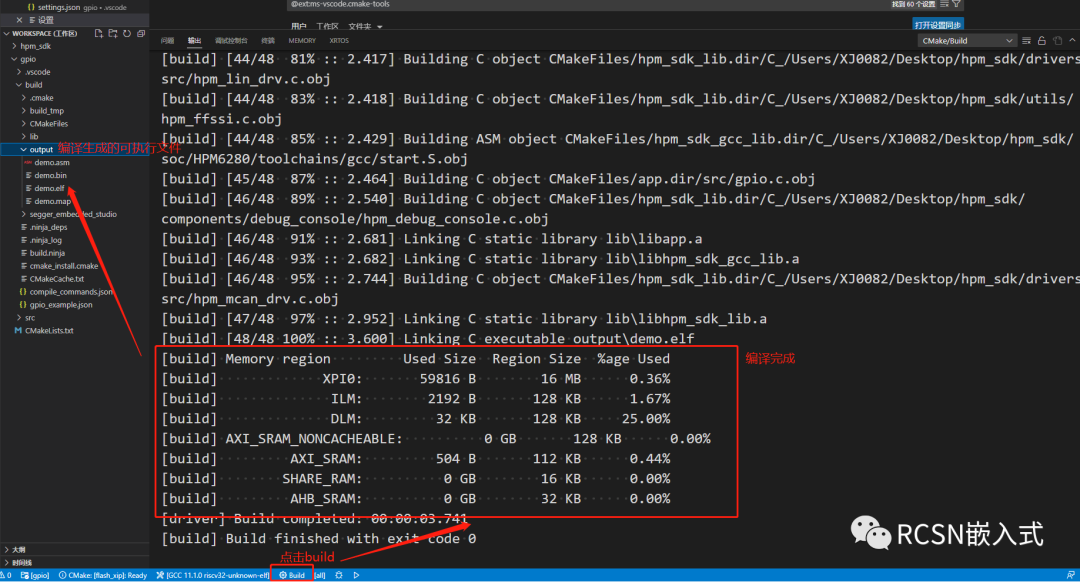The image size is (1080, 582).
Task: Open demo.asm file
Action: point(52,163)
